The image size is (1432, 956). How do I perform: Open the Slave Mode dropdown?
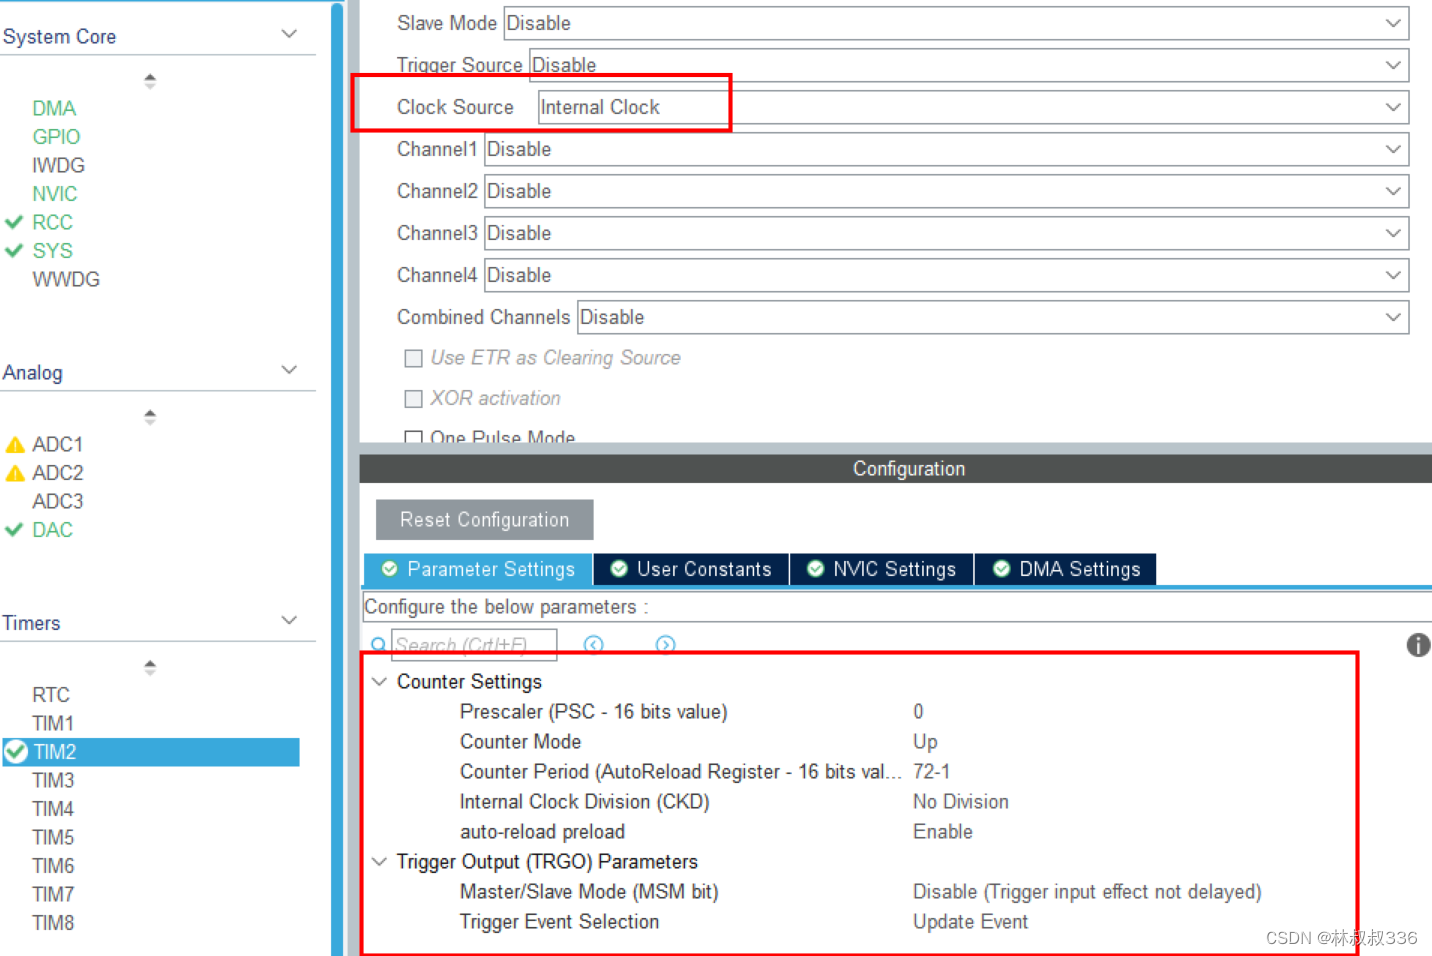pyautogui.click(x=956, y=23)
